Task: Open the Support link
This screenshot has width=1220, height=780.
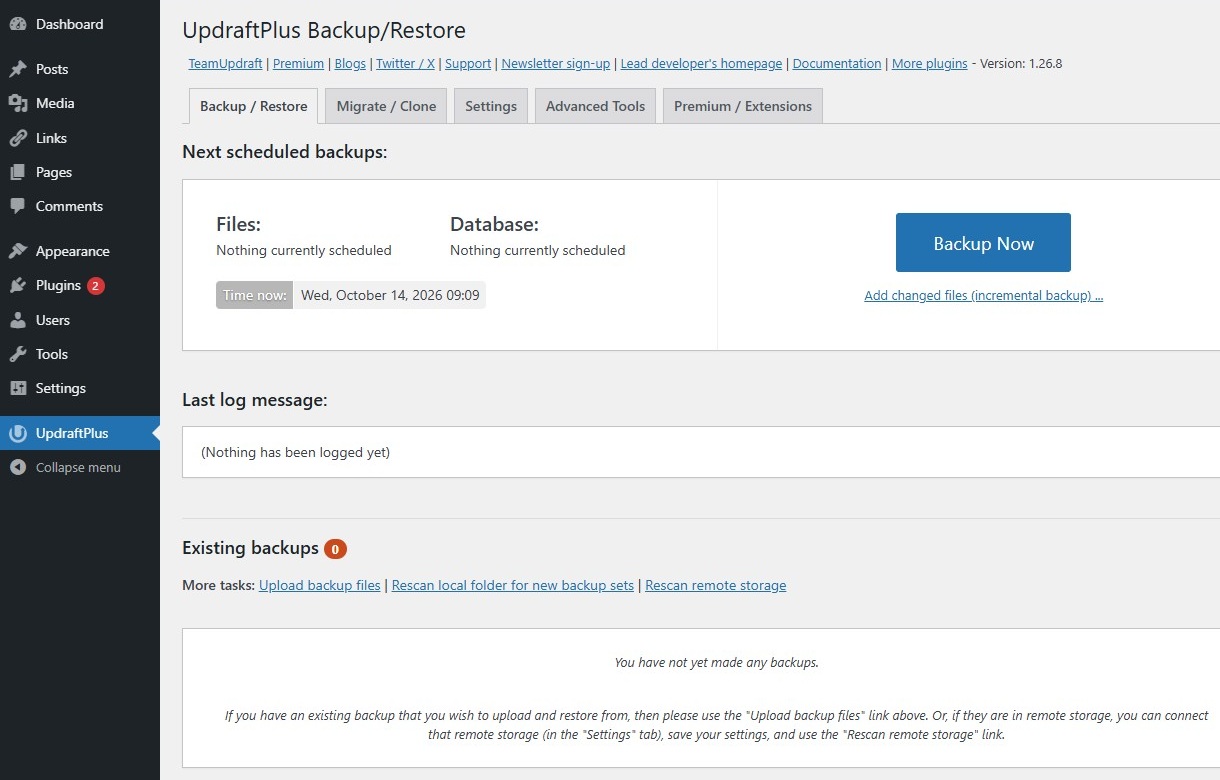Action: pos(468,63)
